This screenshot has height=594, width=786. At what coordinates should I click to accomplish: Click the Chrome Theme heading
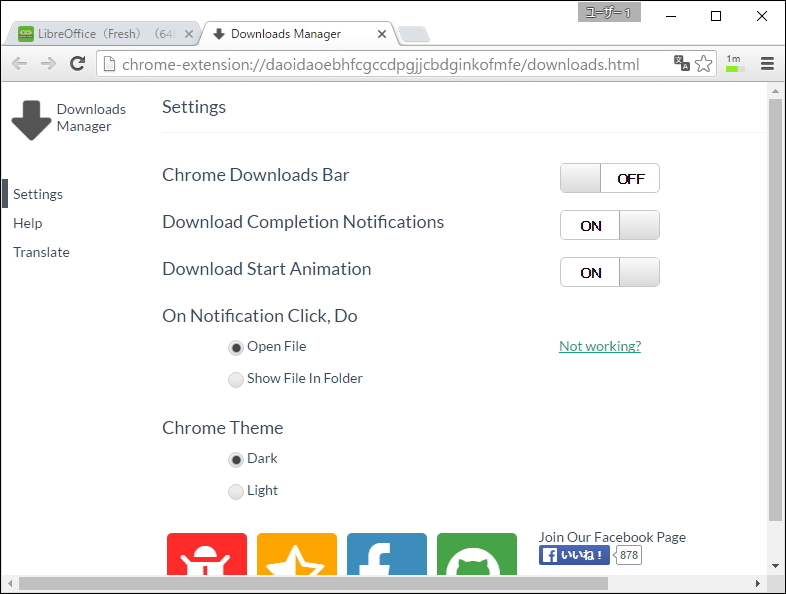(223, 428)
